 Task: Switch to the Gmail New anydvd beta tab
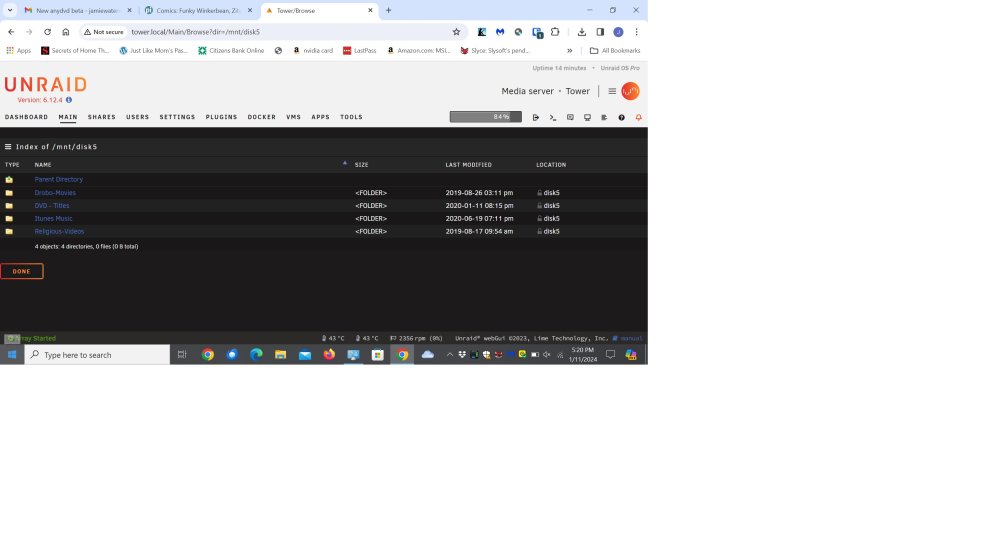click(x=77, y=10)
